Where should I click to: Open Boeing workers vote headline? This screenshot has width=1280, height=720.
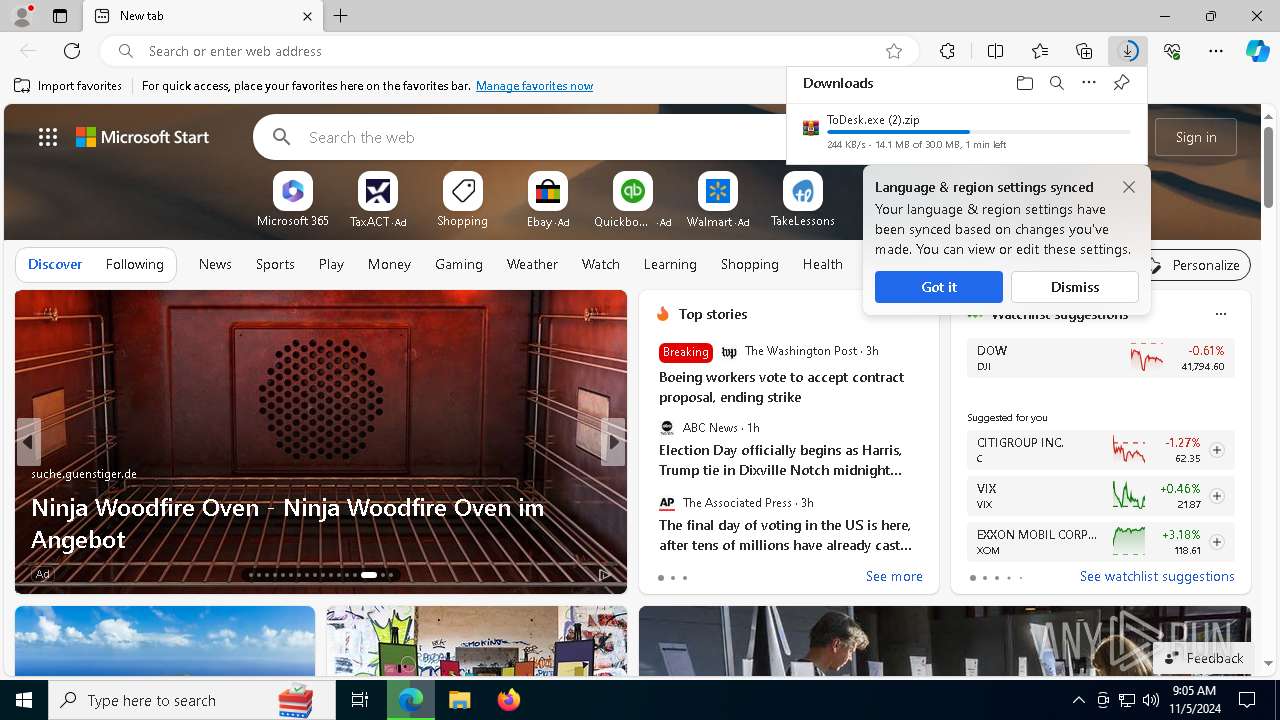click(x=781, y=387)
